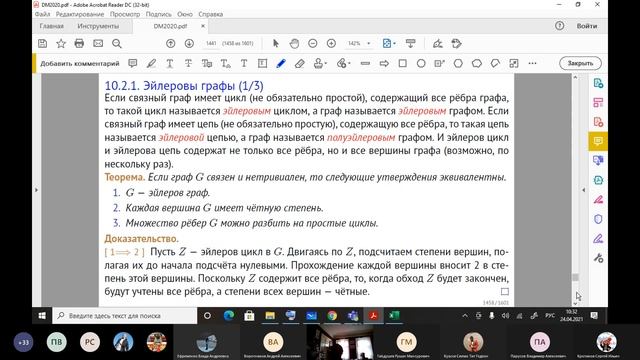Open the Подпись menu
640x360 pixels.
pos(159,14)
